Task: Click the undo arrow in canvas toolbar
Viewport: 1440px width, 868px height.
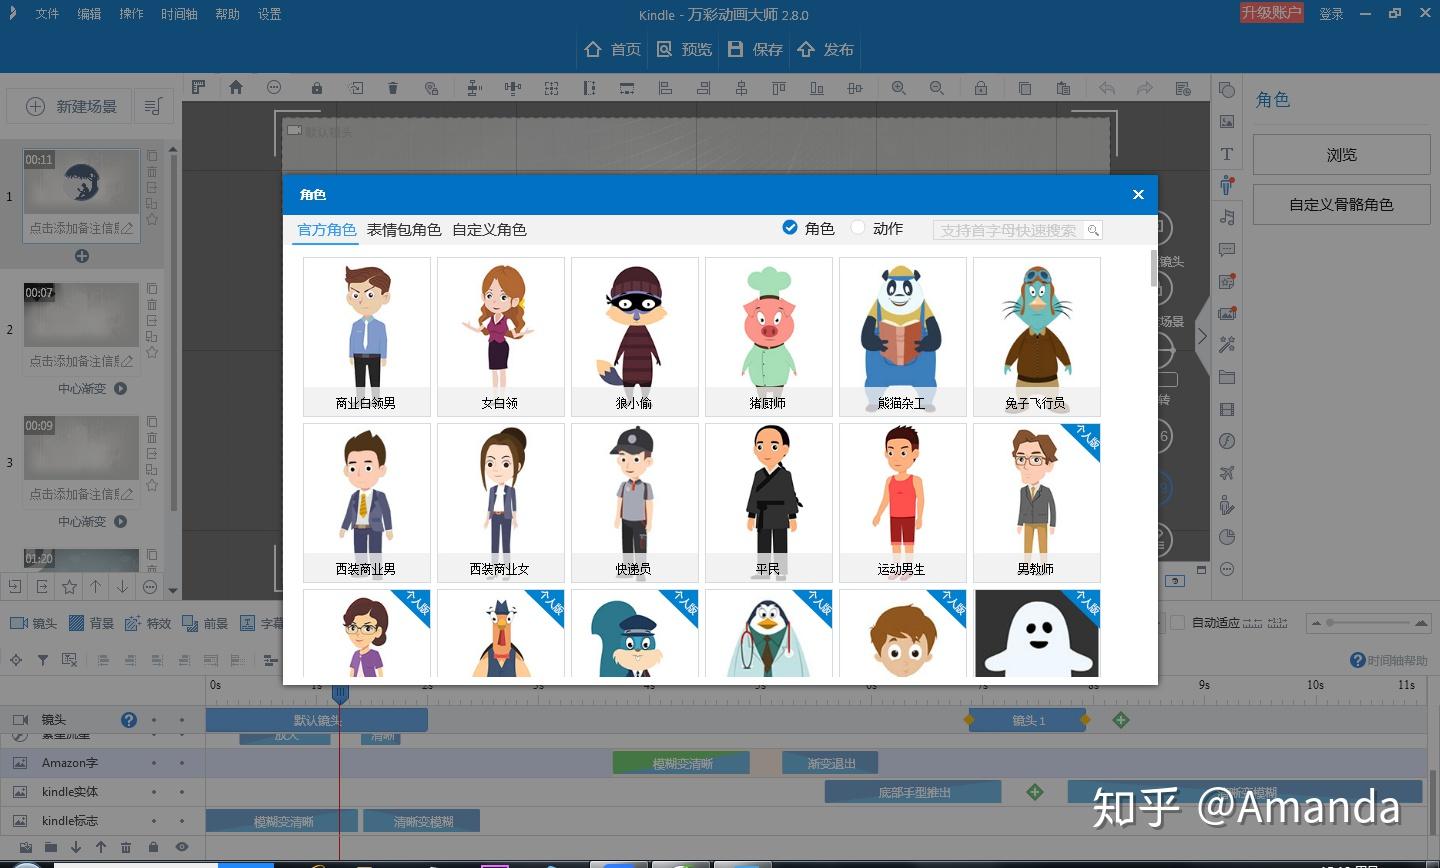Action: (x=1107, y=88)
